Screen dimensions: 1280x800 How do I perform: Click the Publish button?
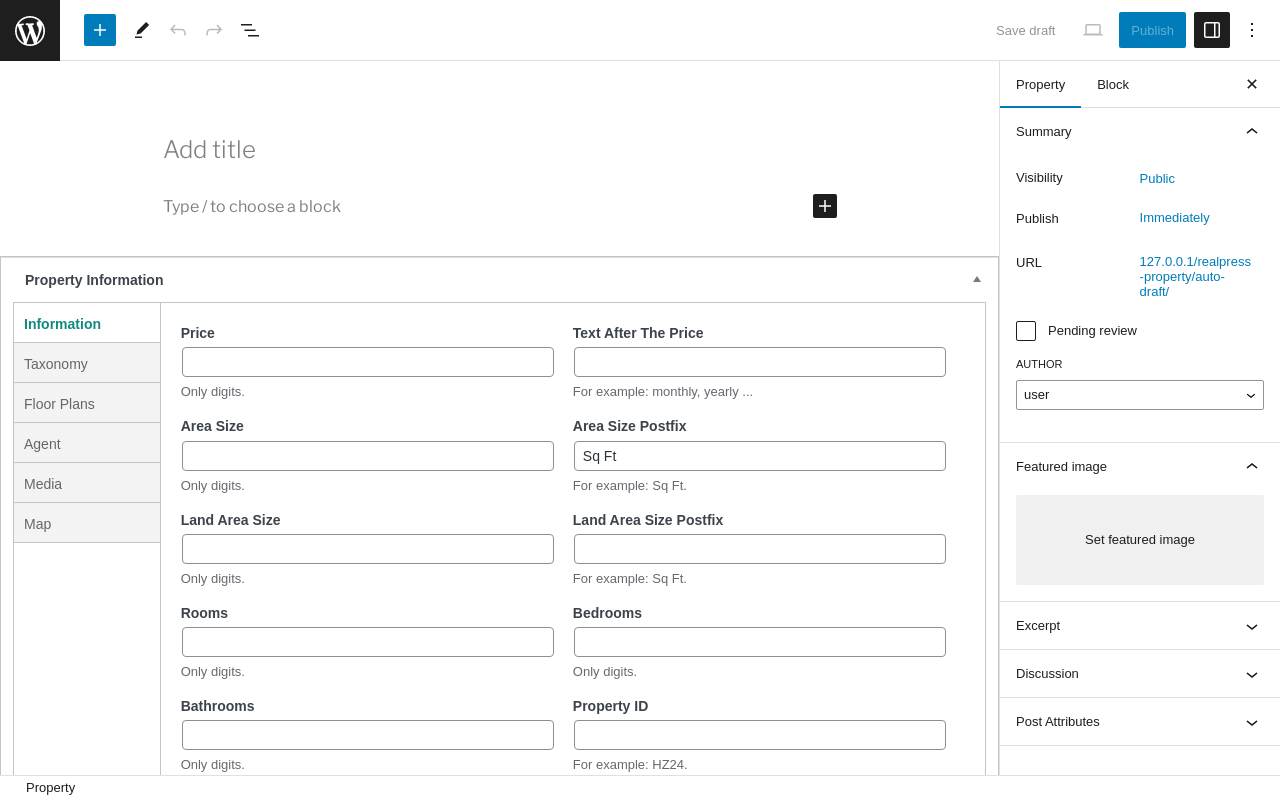click(1152, 30)
